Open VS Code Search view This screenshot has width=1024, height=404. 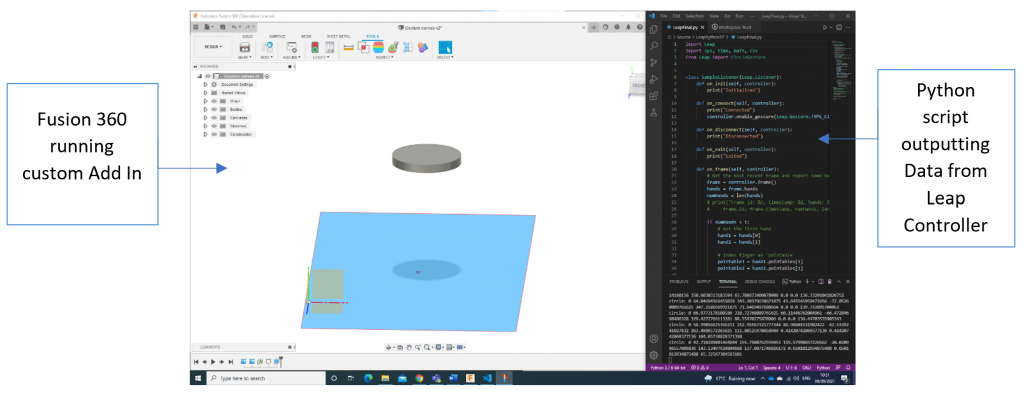point(654,46)
